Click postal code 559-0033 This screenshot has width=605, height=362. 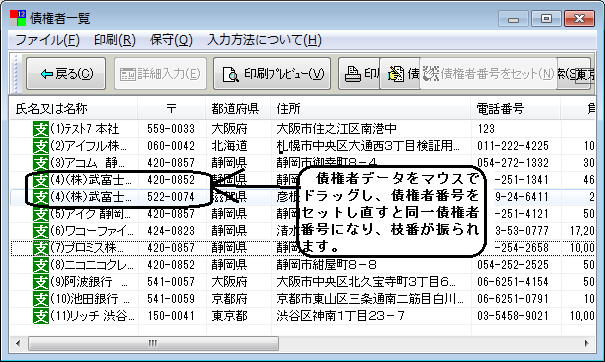pyautogui.click(x=171, y=129)
